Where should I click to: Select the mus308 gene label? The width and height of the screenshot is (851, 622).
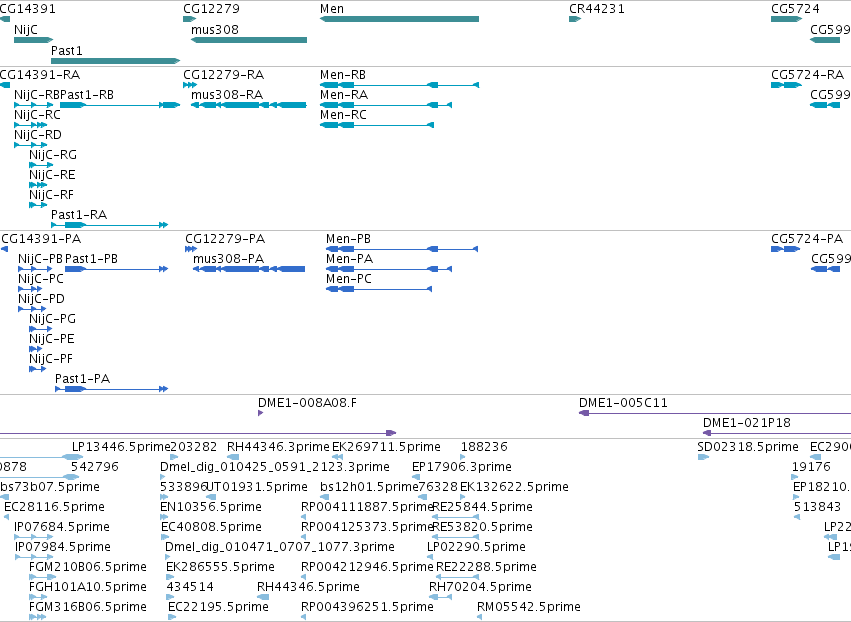point(214,29)
